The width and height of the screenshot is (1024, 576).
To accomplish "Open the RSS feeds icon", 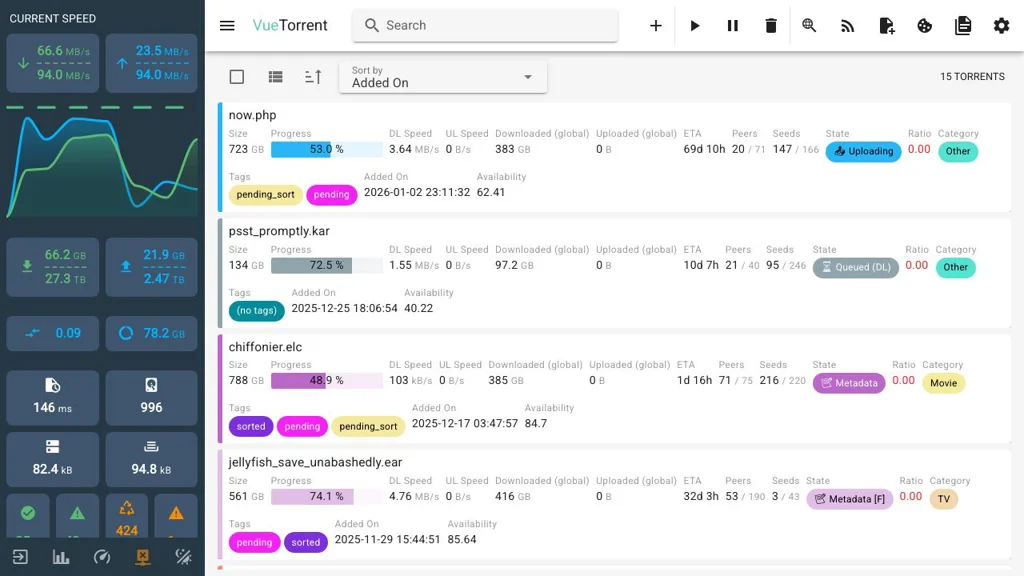I will click(x=848, y=25).
